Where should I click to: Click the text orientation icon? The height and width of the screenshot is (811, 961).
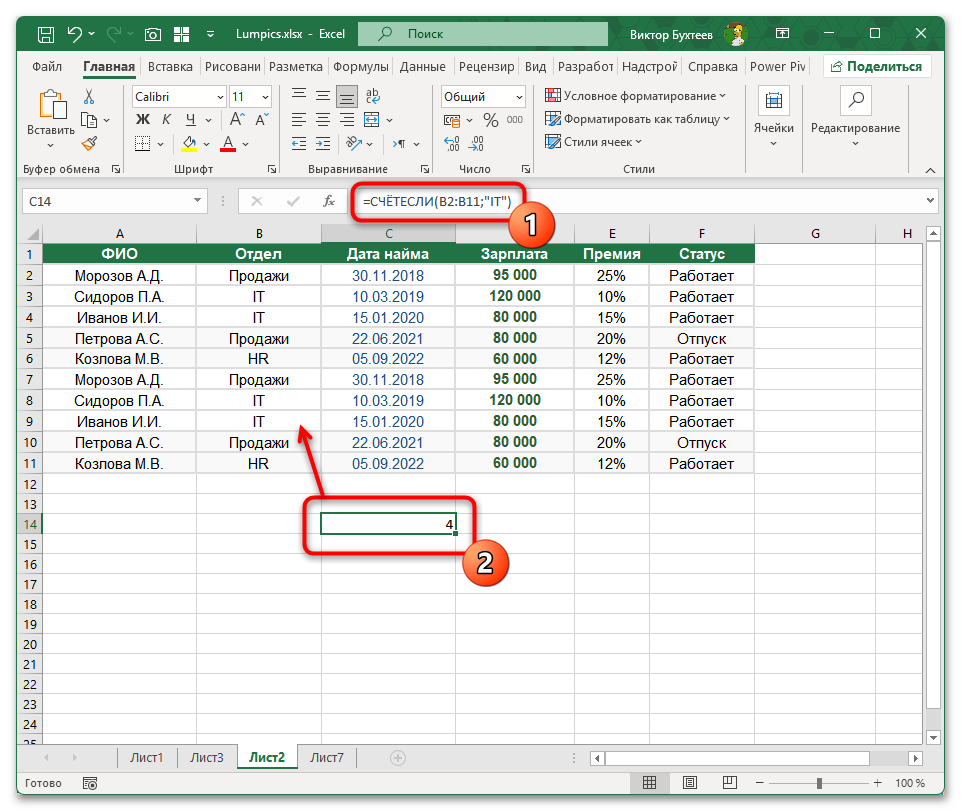[x=354, y=143]
